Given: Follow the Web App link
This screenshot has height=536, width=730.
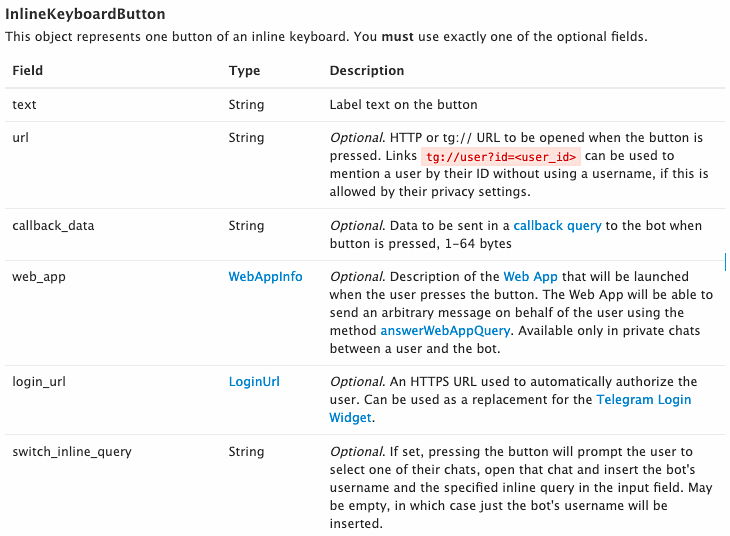Looking at the screenshot, I should 530,277.
